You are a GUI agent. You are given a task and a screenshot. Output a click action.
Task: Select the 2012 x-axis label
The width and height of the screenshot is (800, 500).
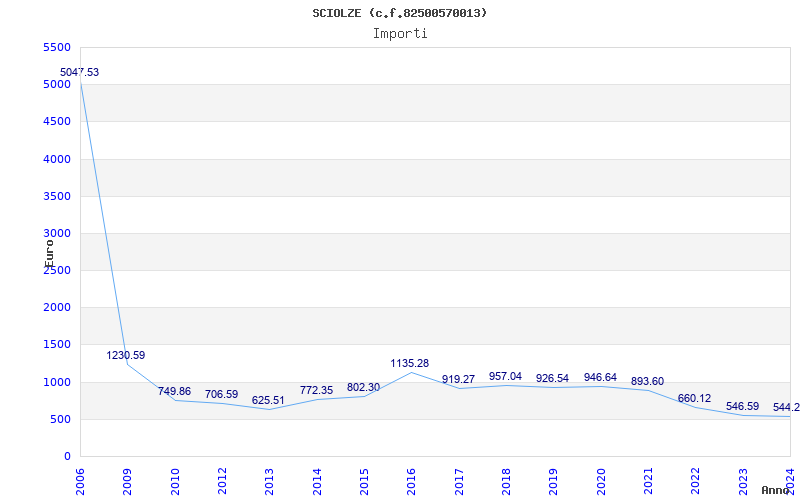coord(222,481)
